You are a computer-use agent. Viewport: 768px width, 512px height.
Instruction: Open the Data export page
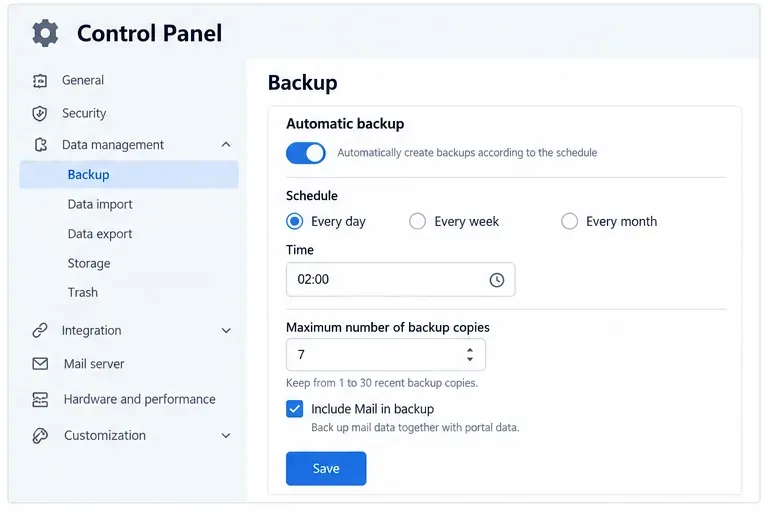point(100,234)
